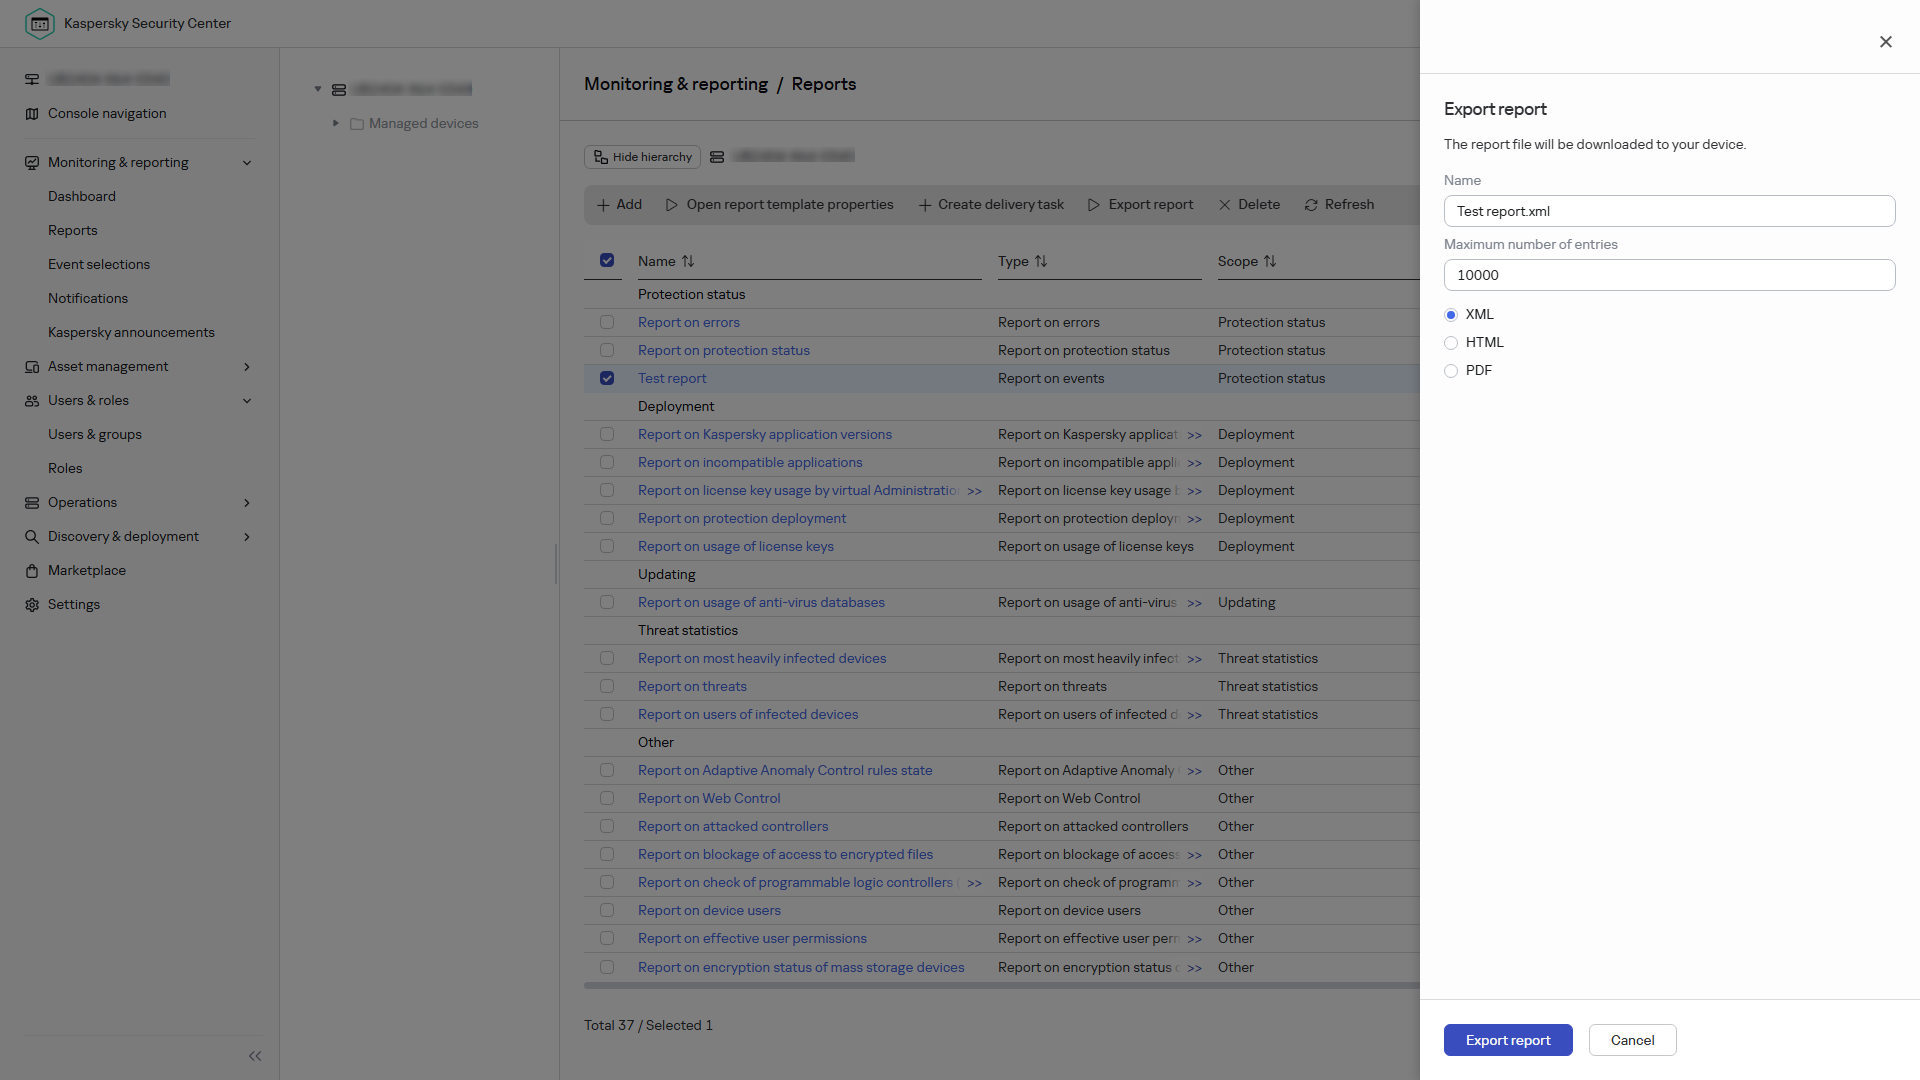
Task: Click the server icon in hierarchy tree
Action: (x=339, y=90)
